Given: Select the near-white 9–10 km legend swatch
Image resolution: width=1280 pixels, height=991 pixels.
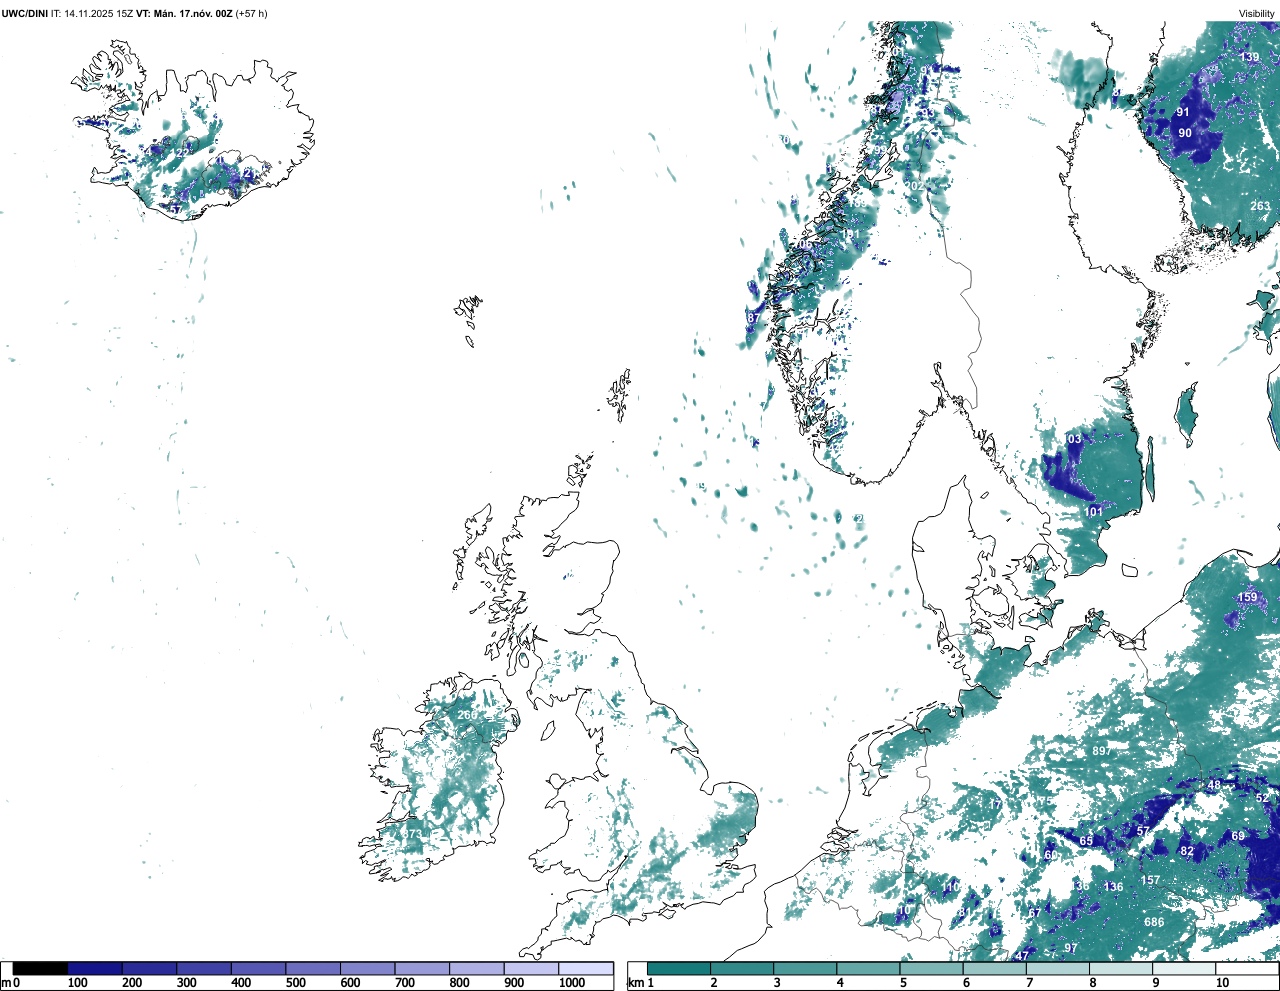Looking at the screenshot, I should tap(1185, 968).
